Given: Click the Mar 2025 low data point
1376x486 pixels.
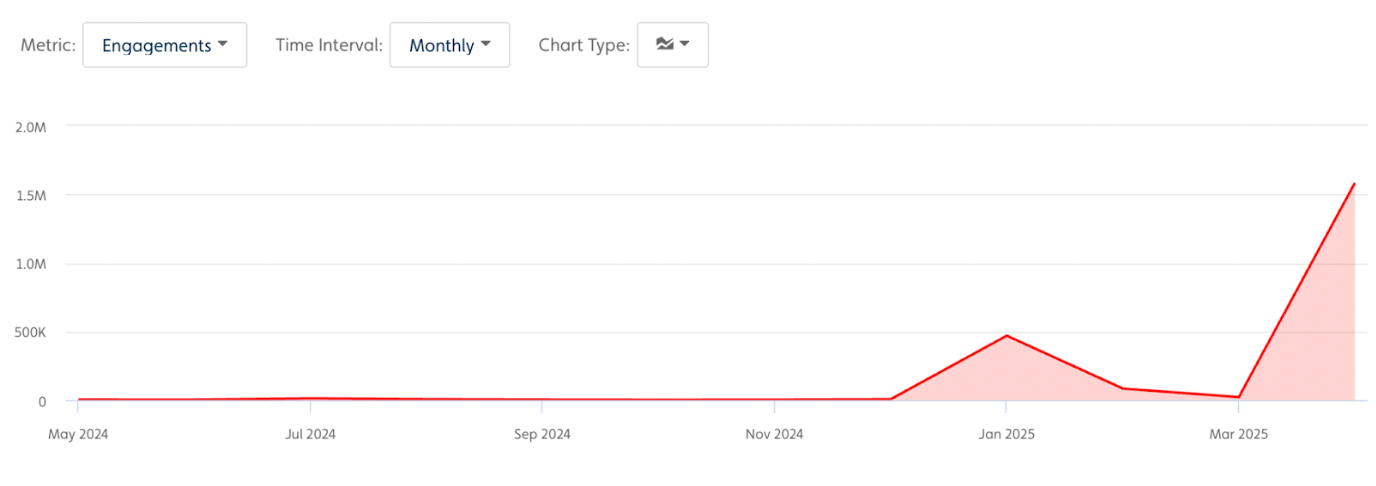Looking at the screenshot, I should coord(1239,397).
